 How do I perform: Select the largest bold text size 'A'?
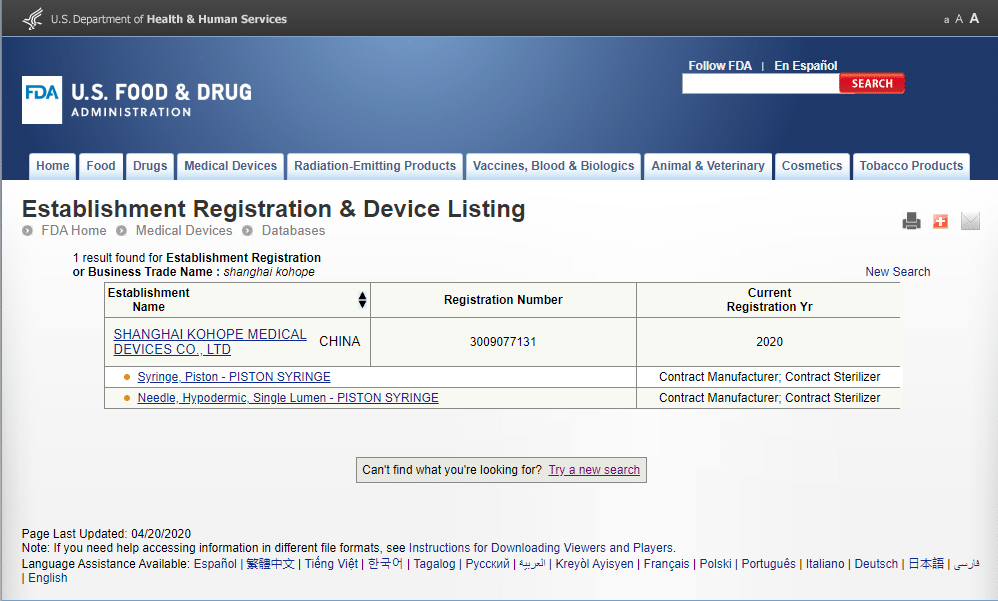coord(974,18)
